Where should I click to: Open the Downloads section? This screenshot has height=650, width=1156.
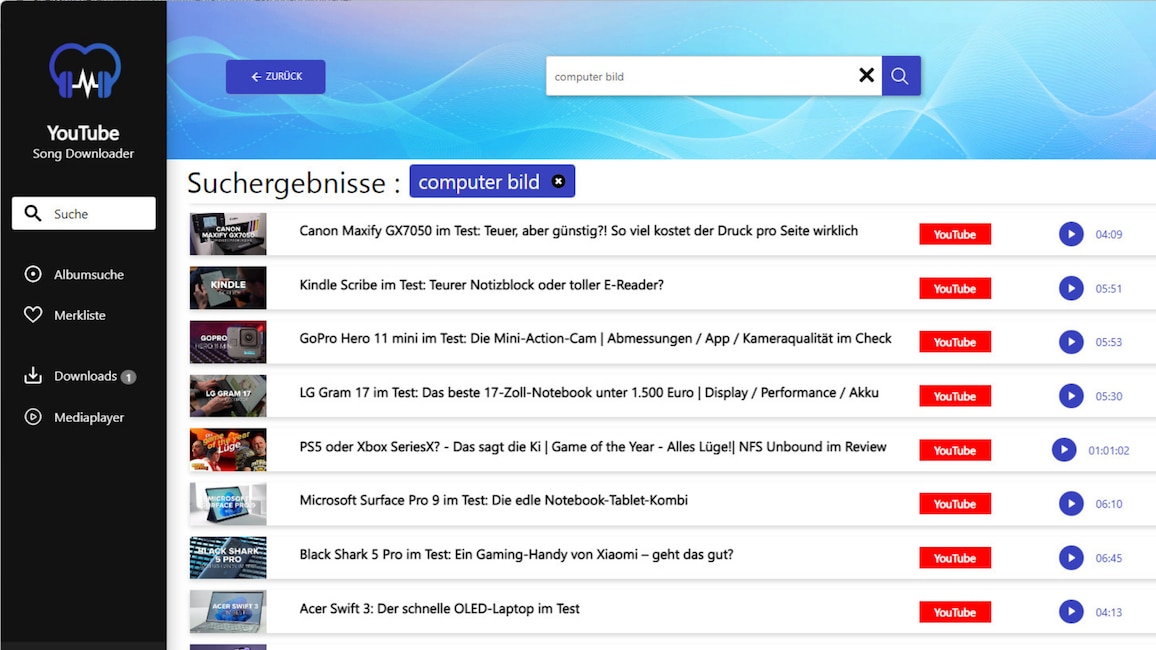point(85,376)
